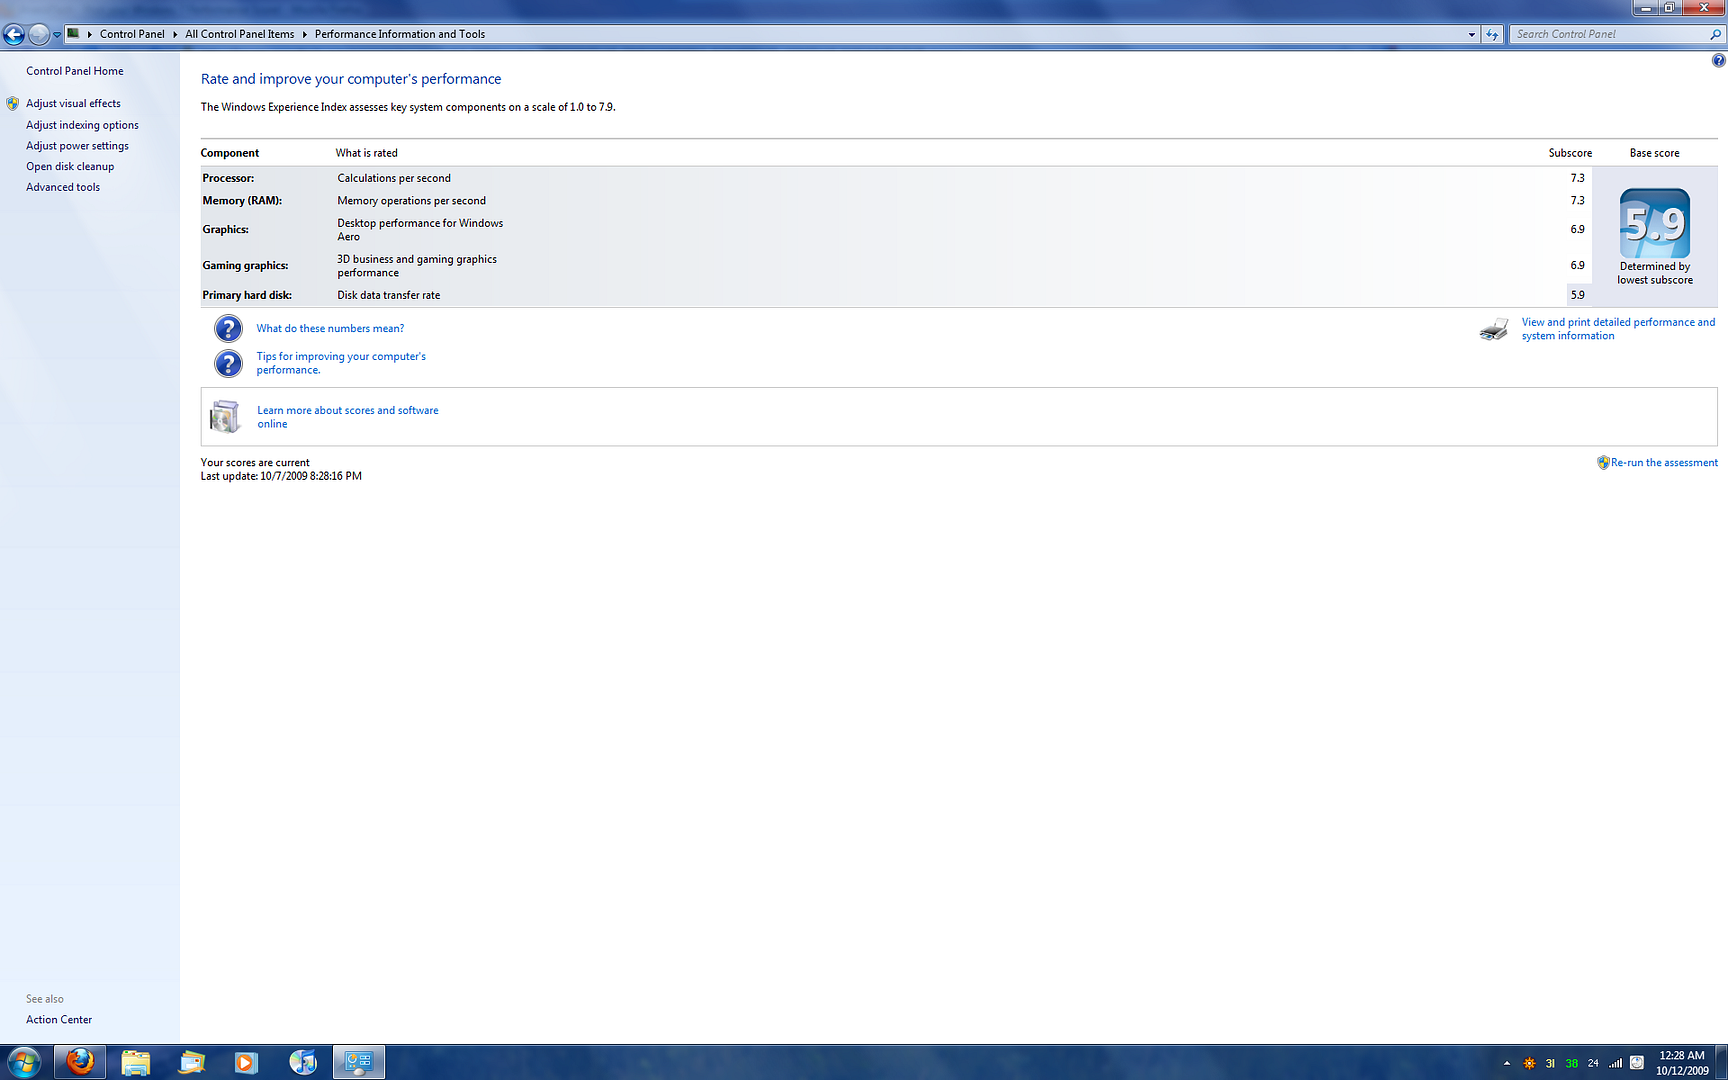Open Windows Explorer folder icon in taskbar

click(135, 1062)
